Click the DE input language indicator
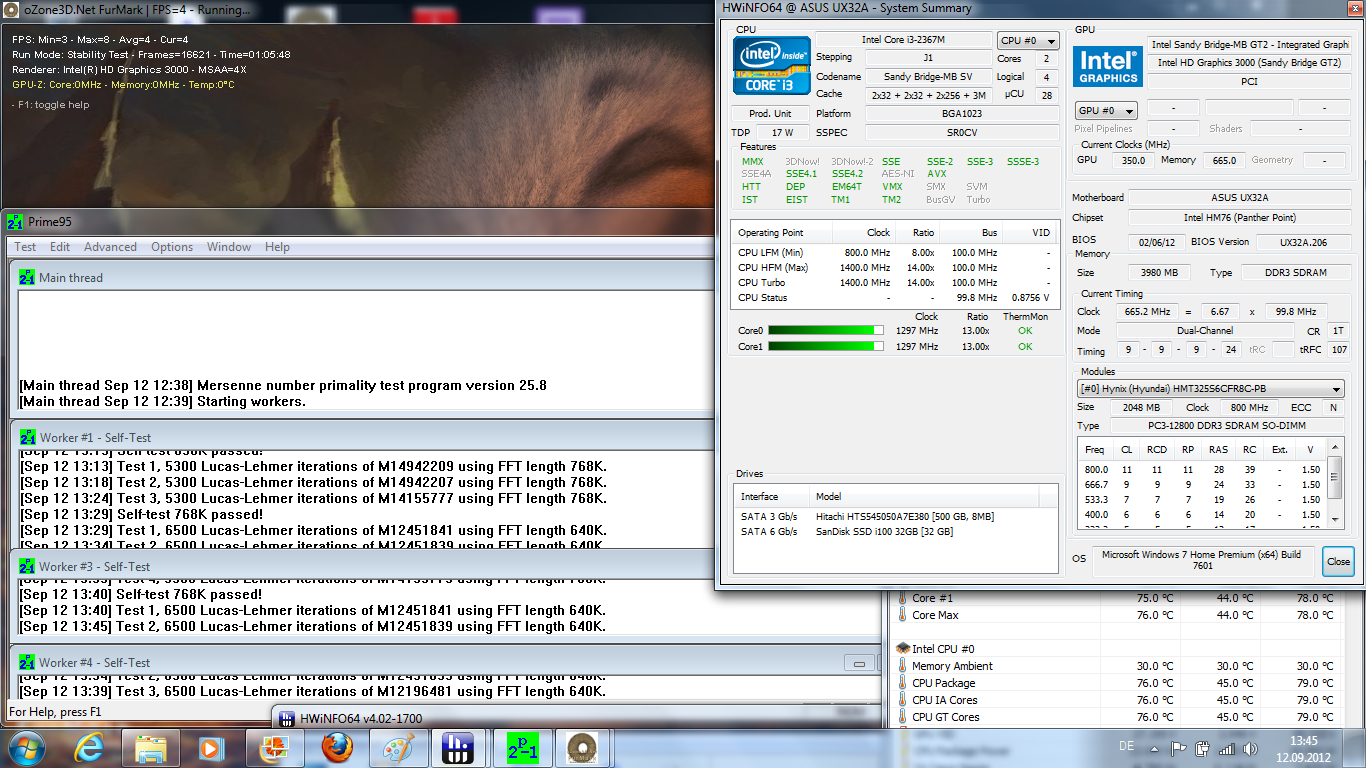Image resolution: width=1366 pixels, height=768 pixels. (1127, 747)
